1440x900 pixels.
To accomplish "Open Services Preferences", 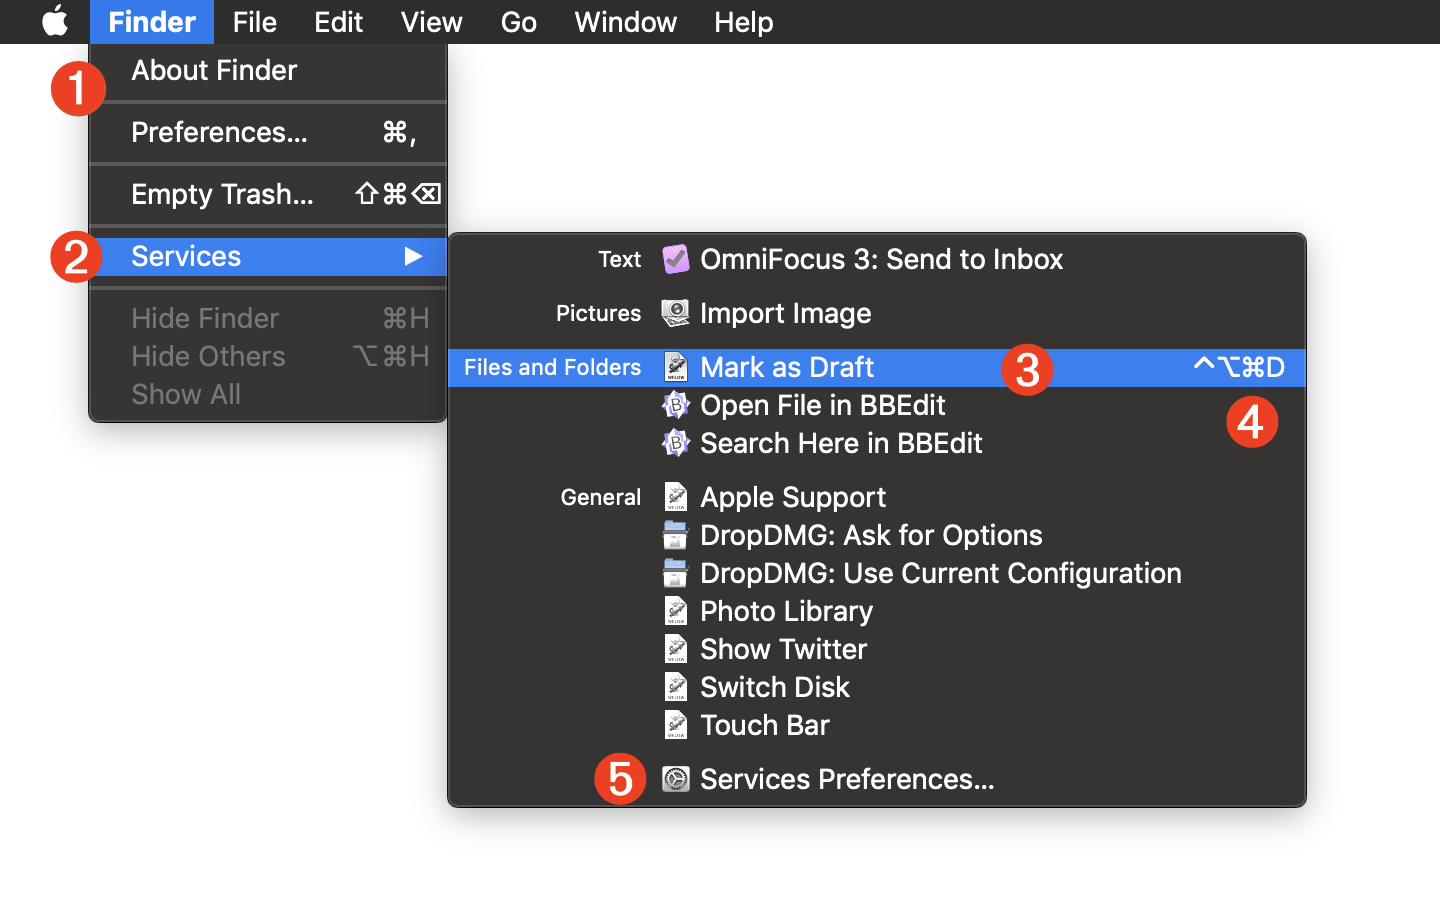I will pyautogui.click(x=846, y=779).
